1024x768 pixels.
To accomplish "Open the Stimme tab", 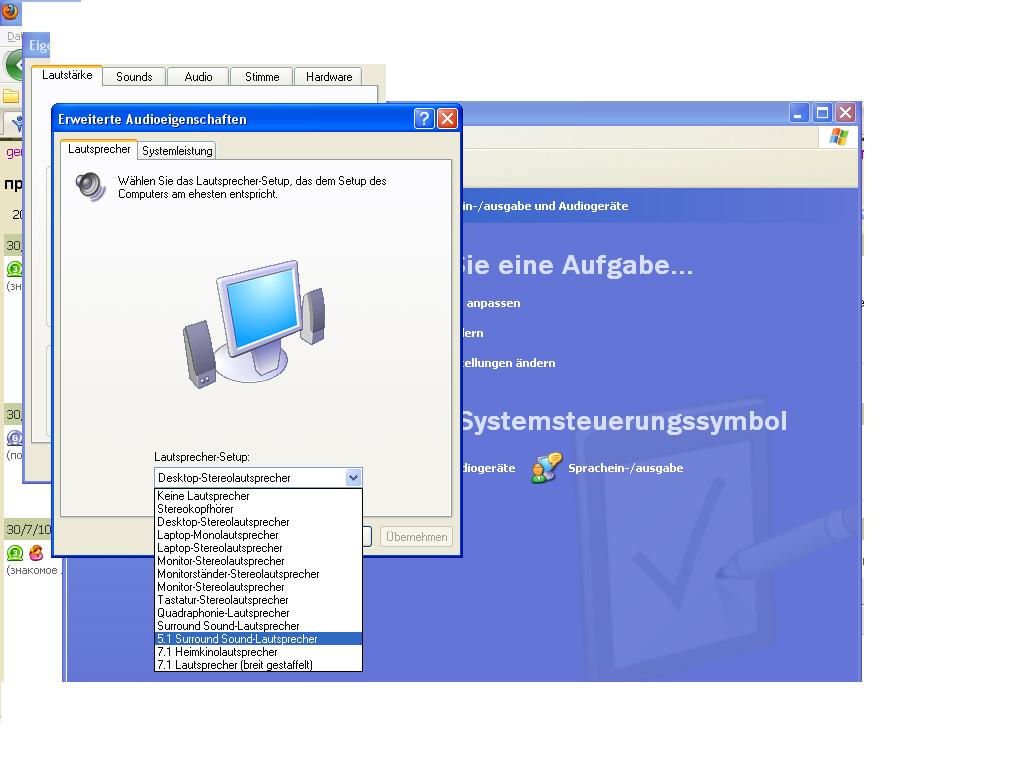I will pos(262,76).
